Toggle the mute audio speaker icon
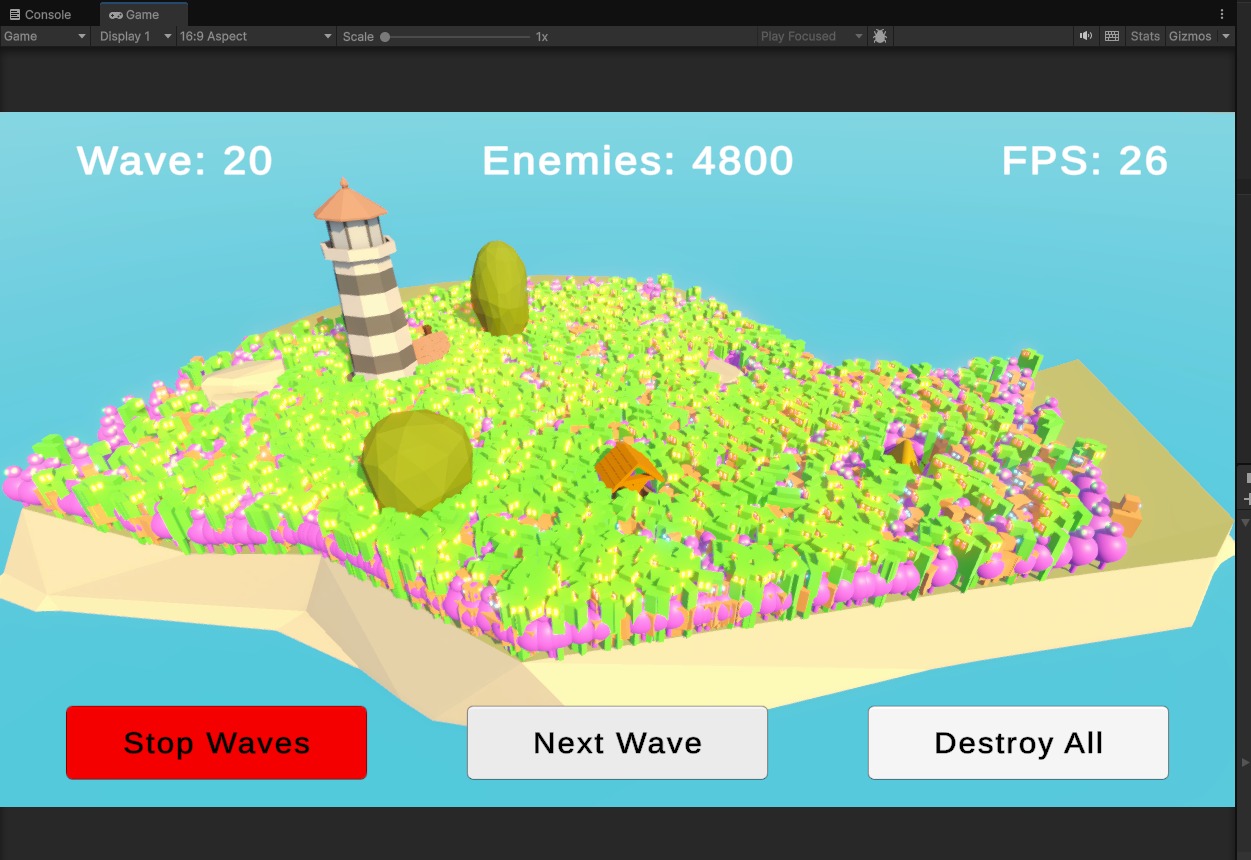Screen dimensions: 1251x860 1085,36
